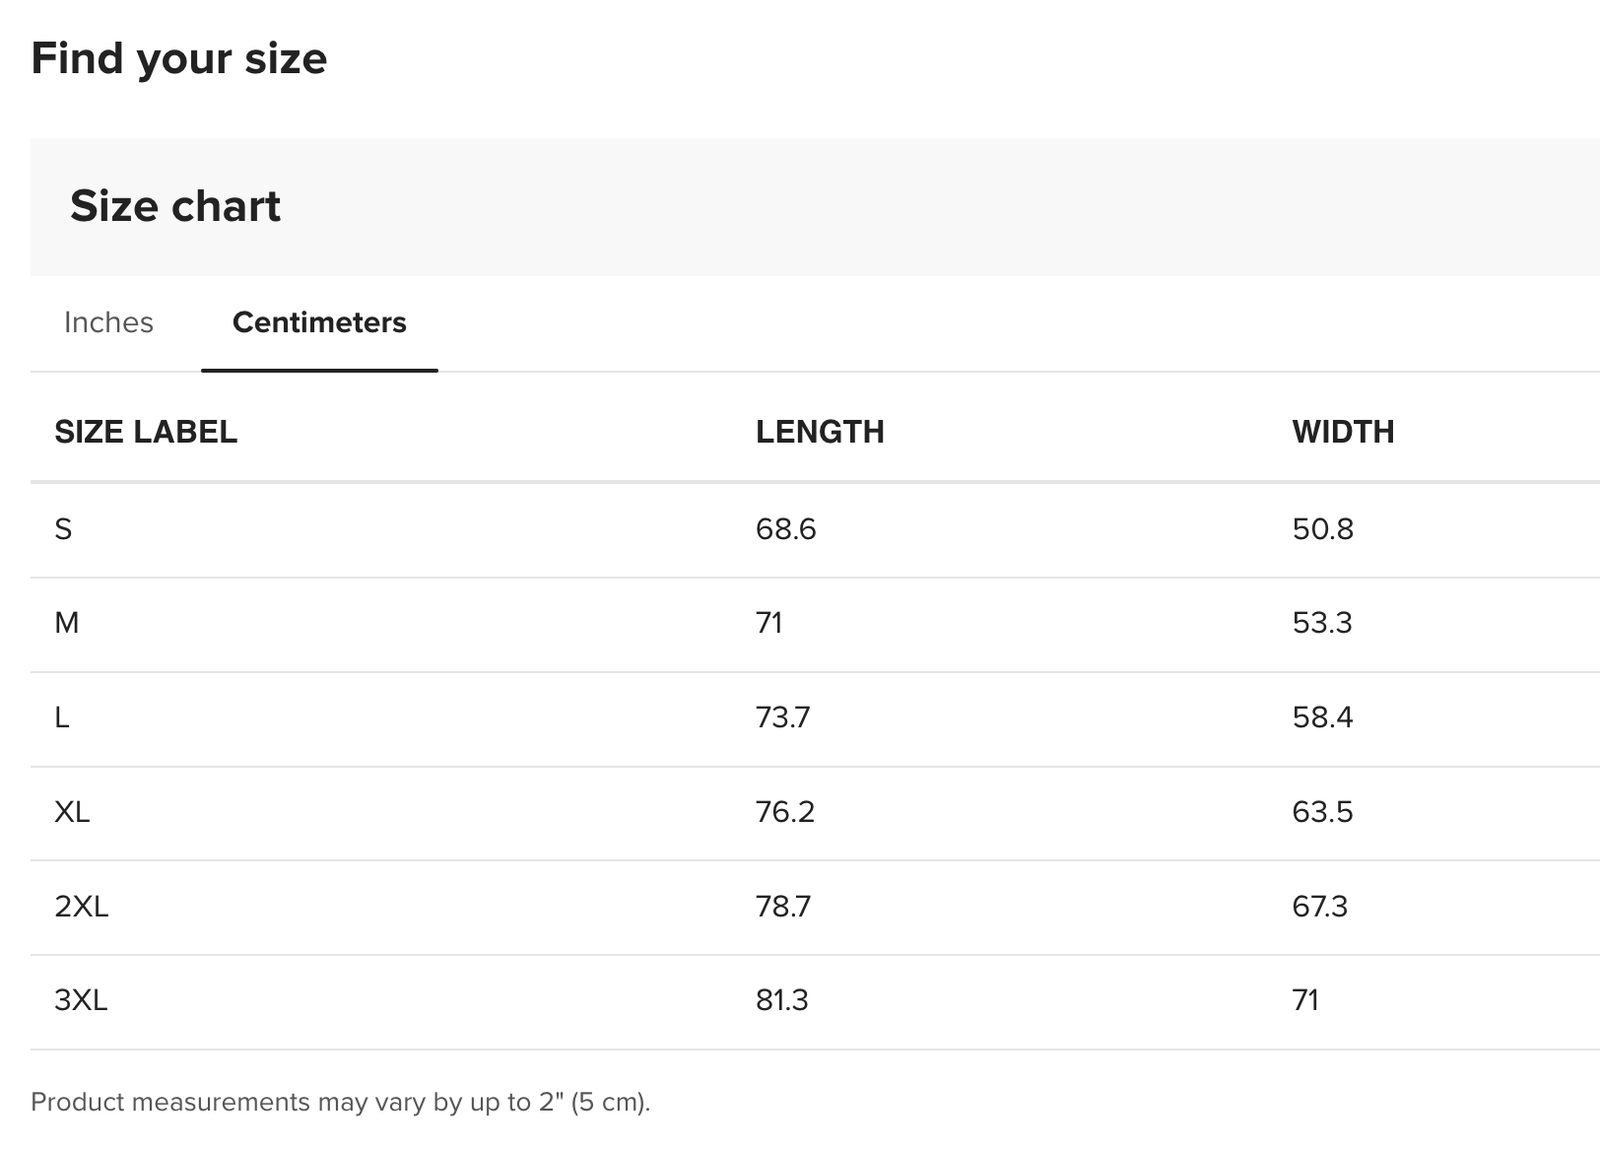Click the L size label cell
Viewport: 1600px width, 1165px height.
pos(62,717)
